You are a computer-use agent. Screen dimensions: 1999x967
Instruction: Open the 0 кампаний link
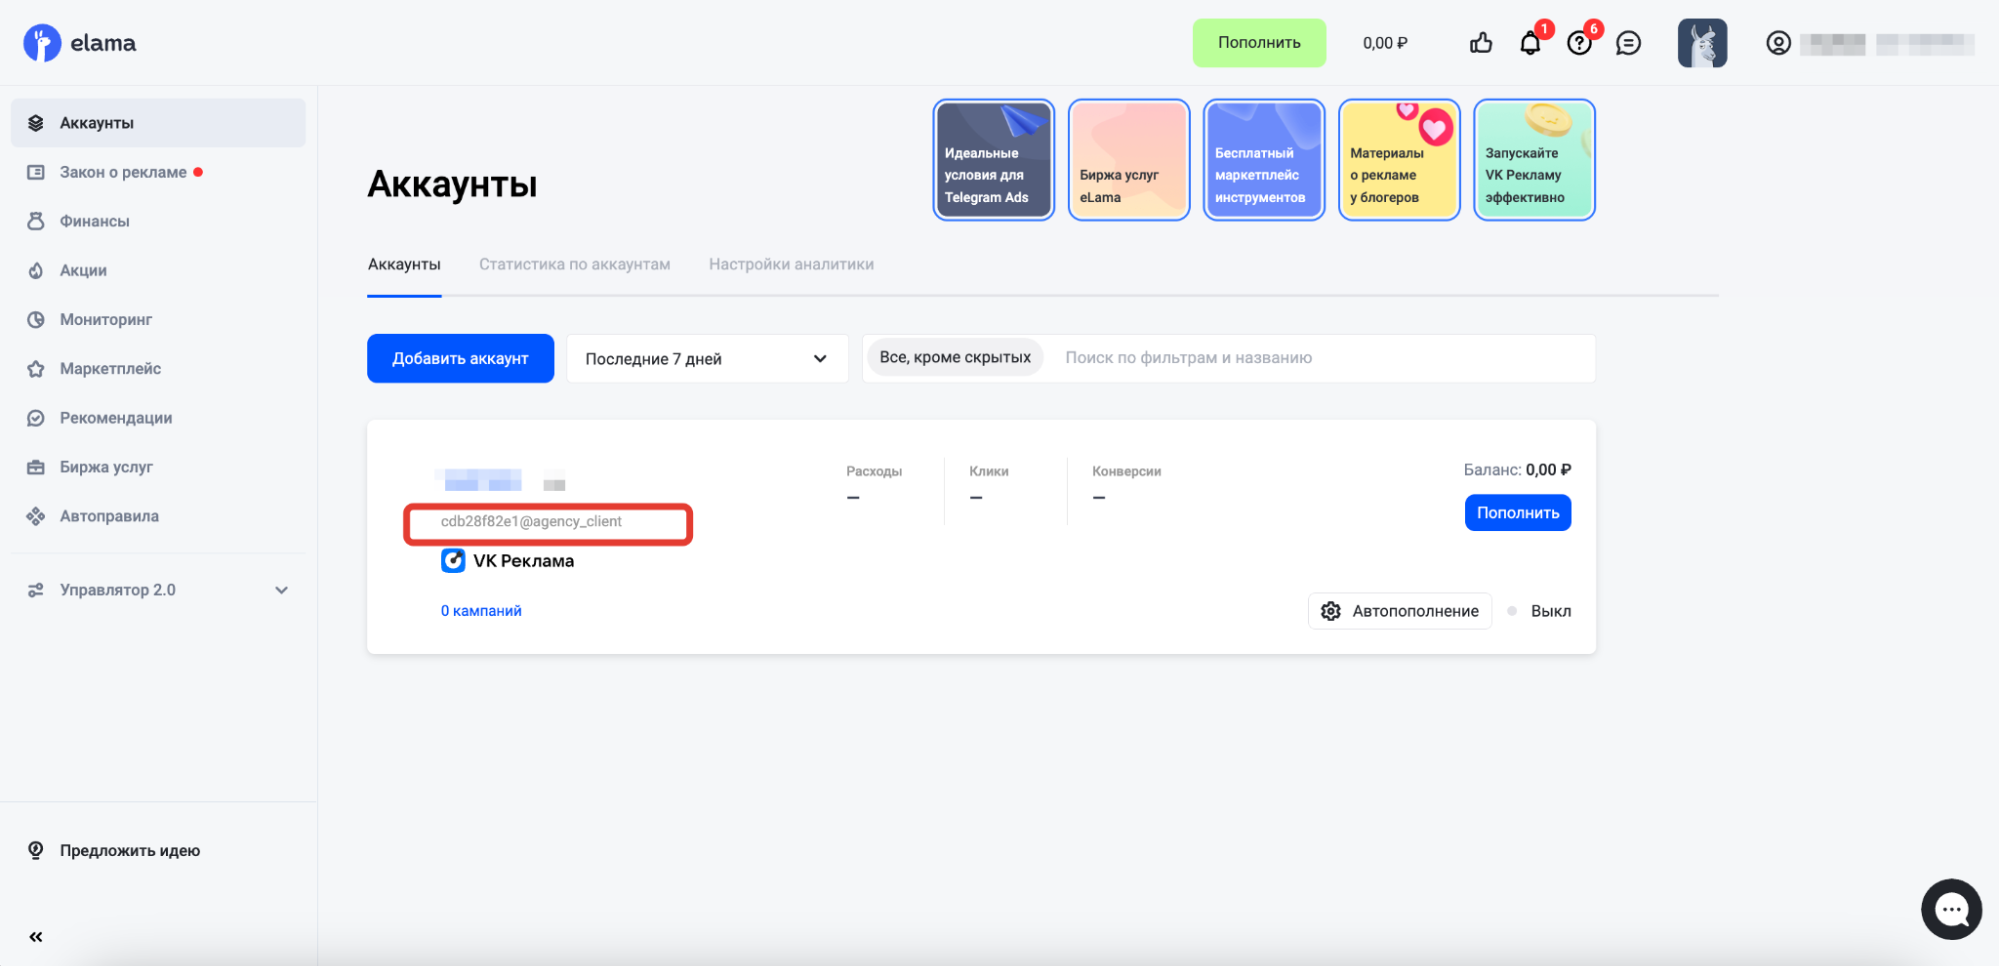[x=481, y=611]
